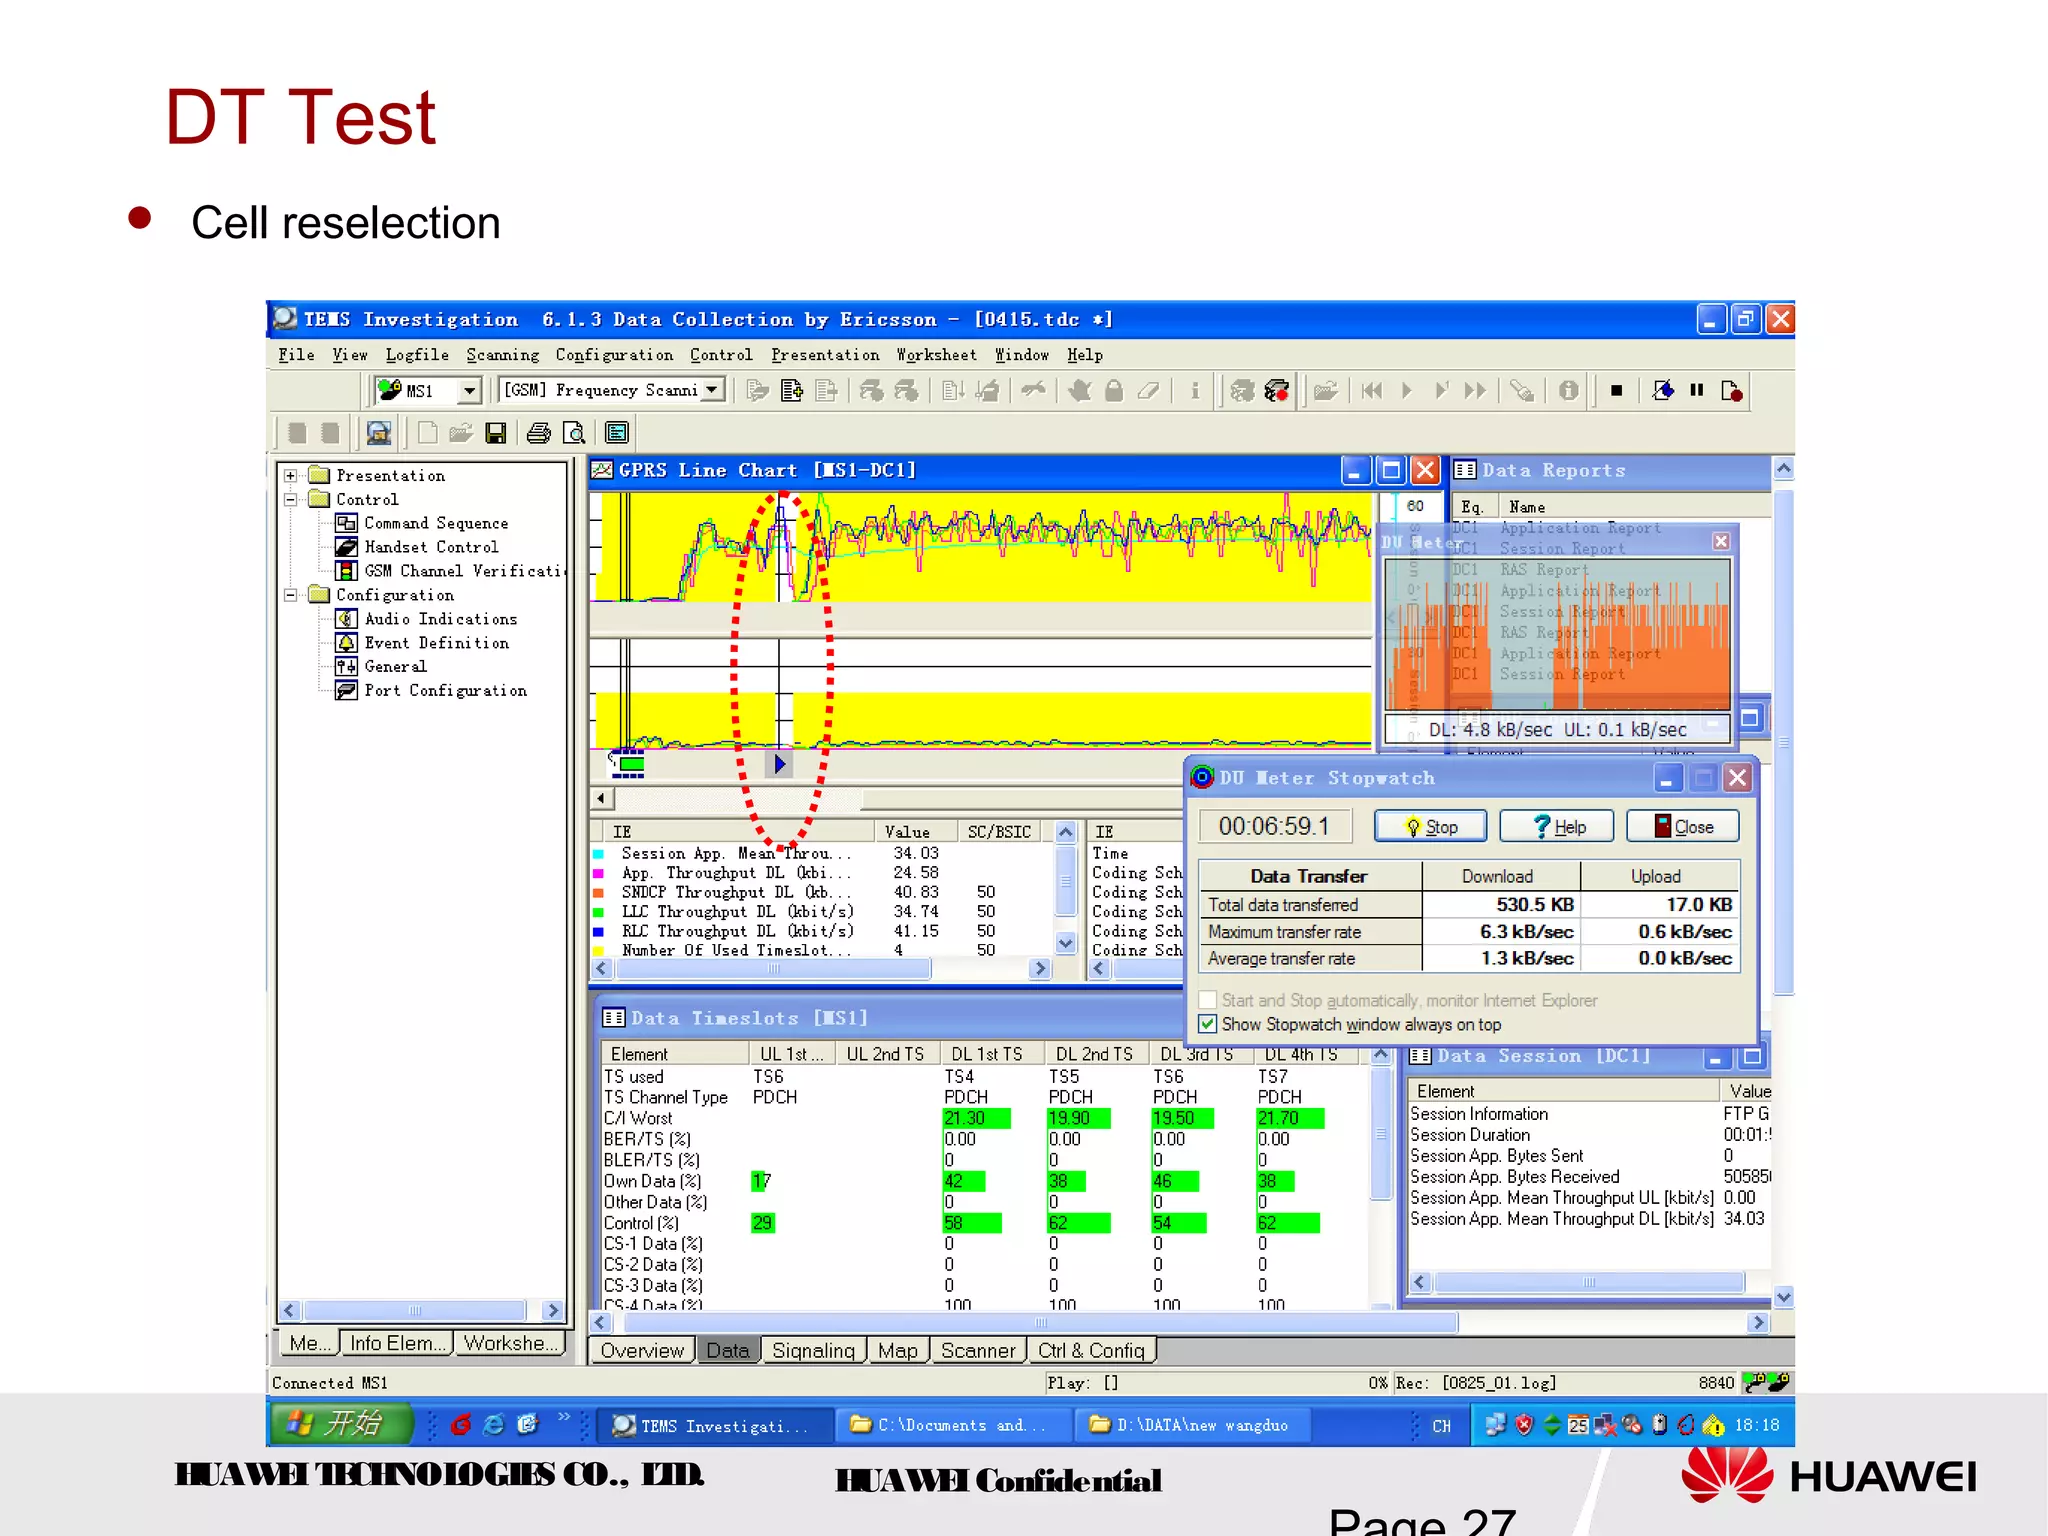The image size is (2048, 1536).
Task: Expand the Presentation folder node
Action: [x=291, y=475]
